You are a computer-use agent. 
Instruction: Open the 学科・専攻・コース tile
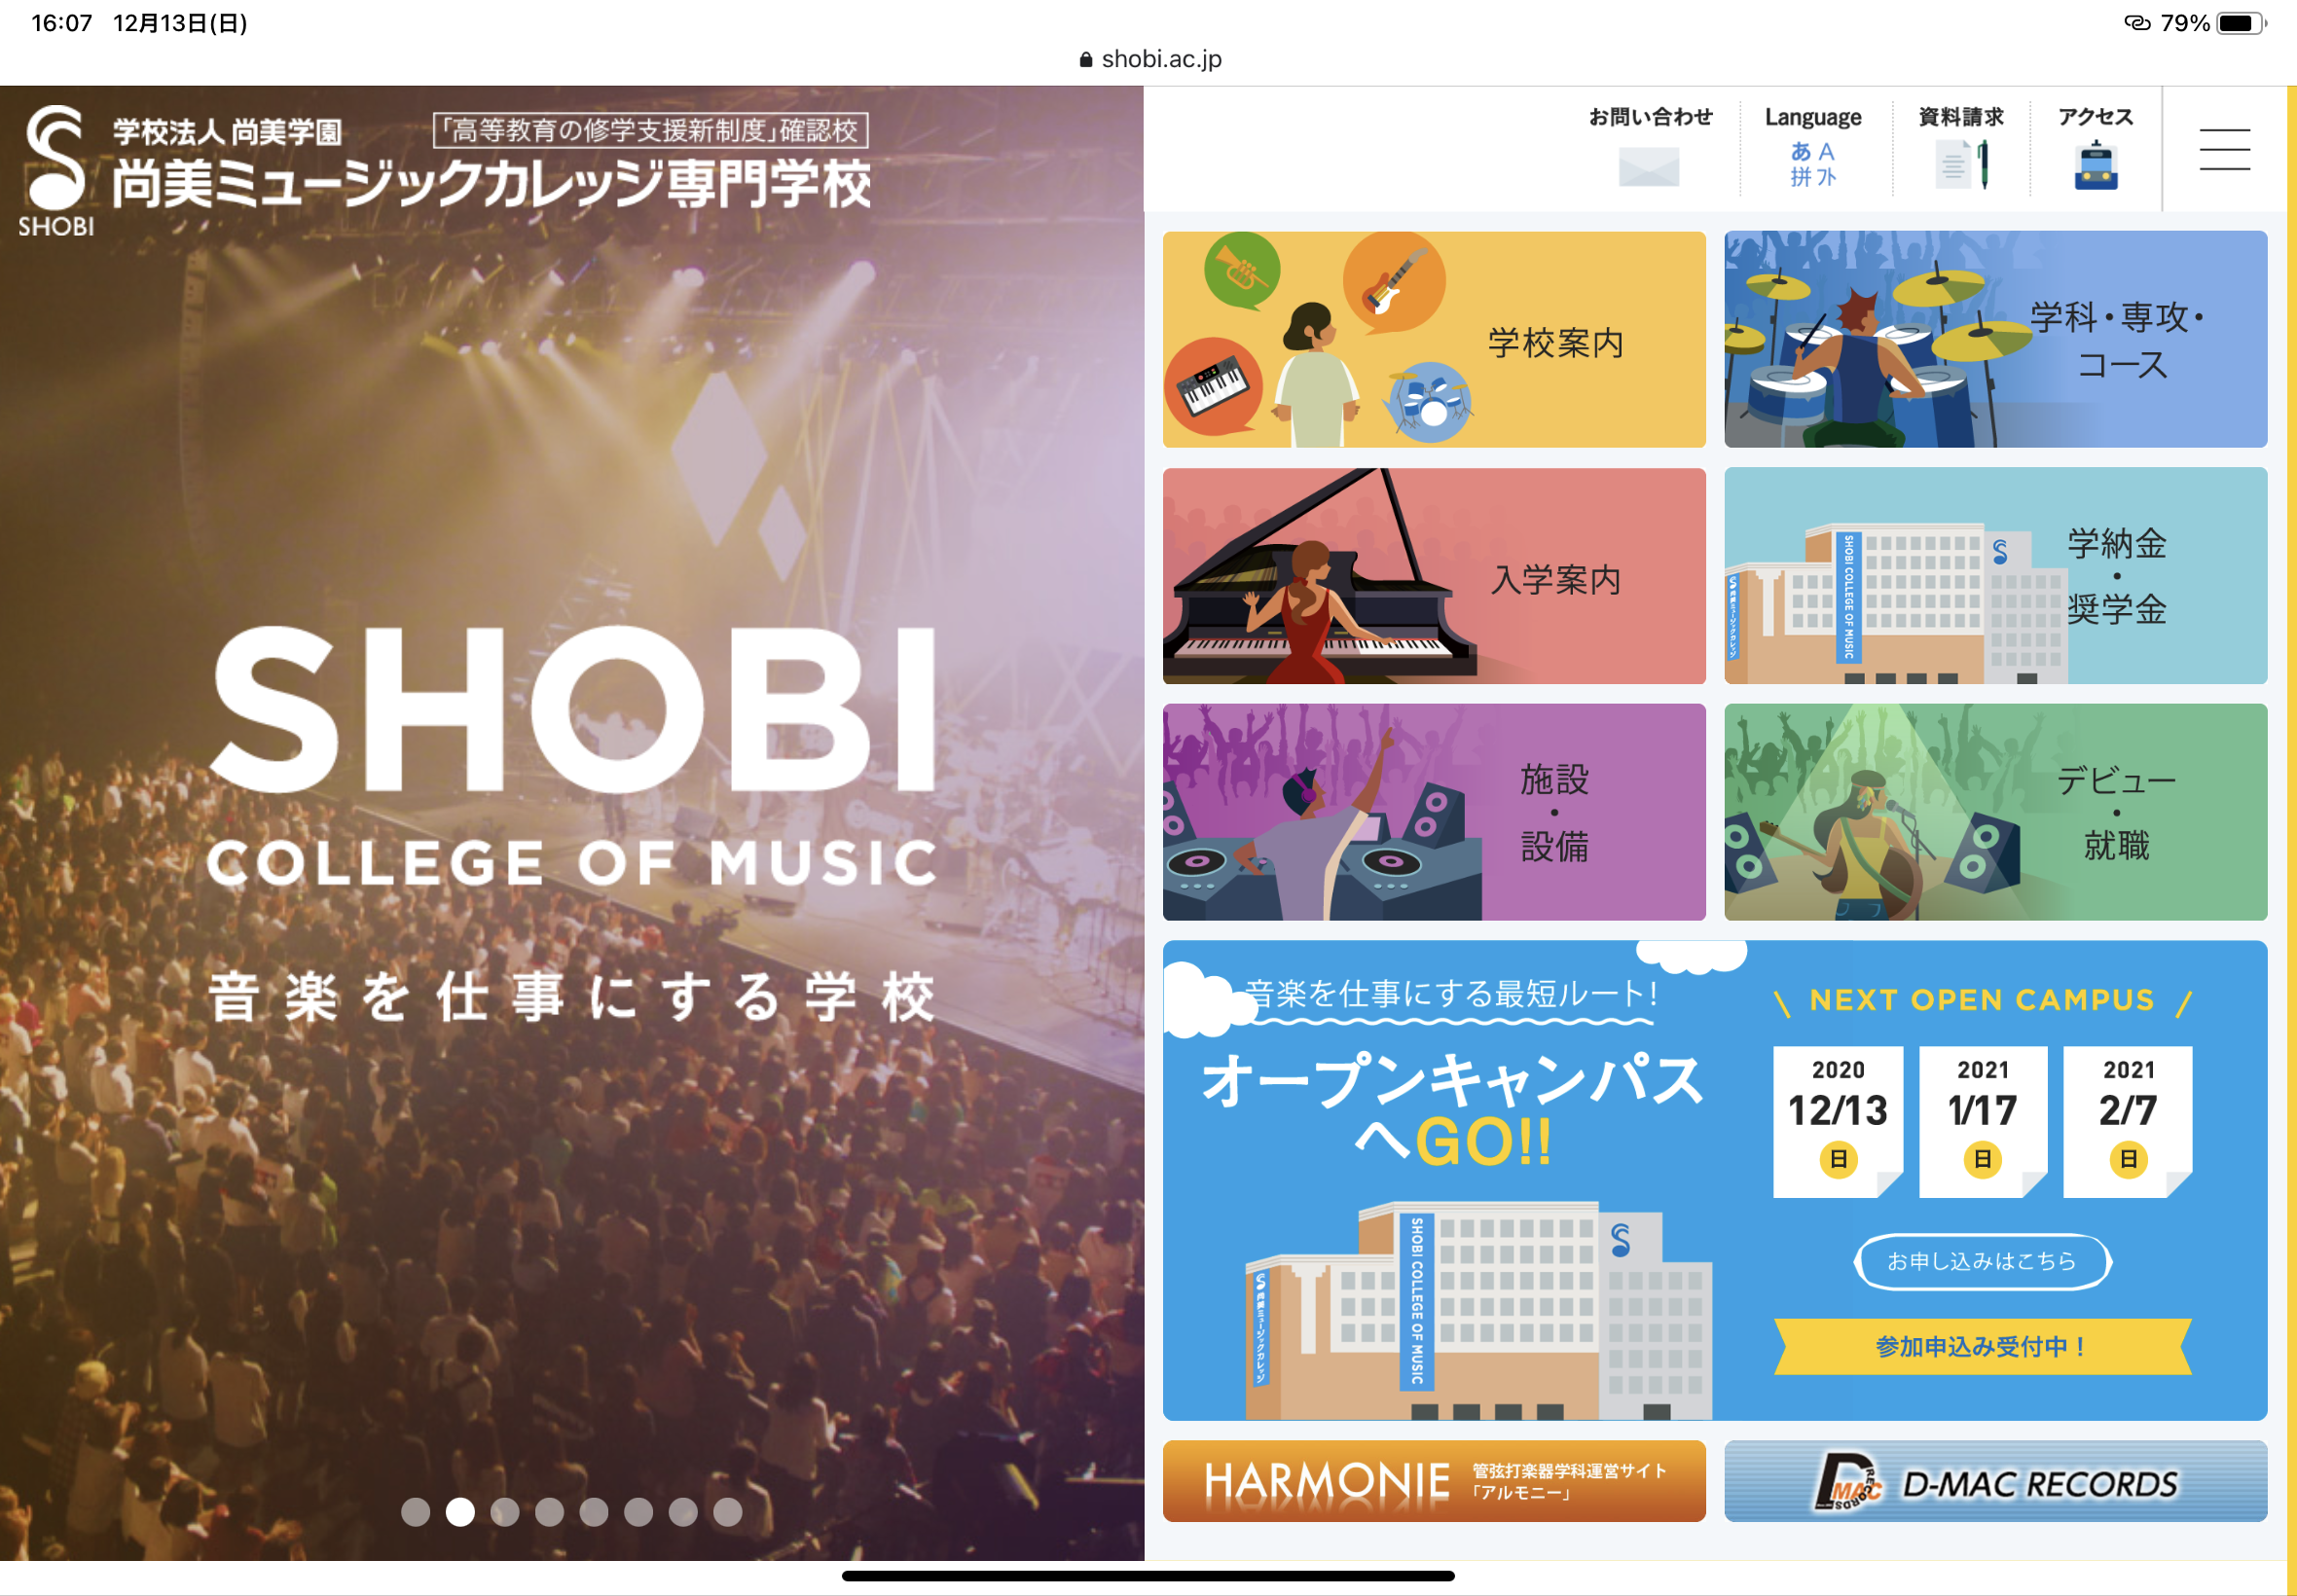pos(1995,340)
